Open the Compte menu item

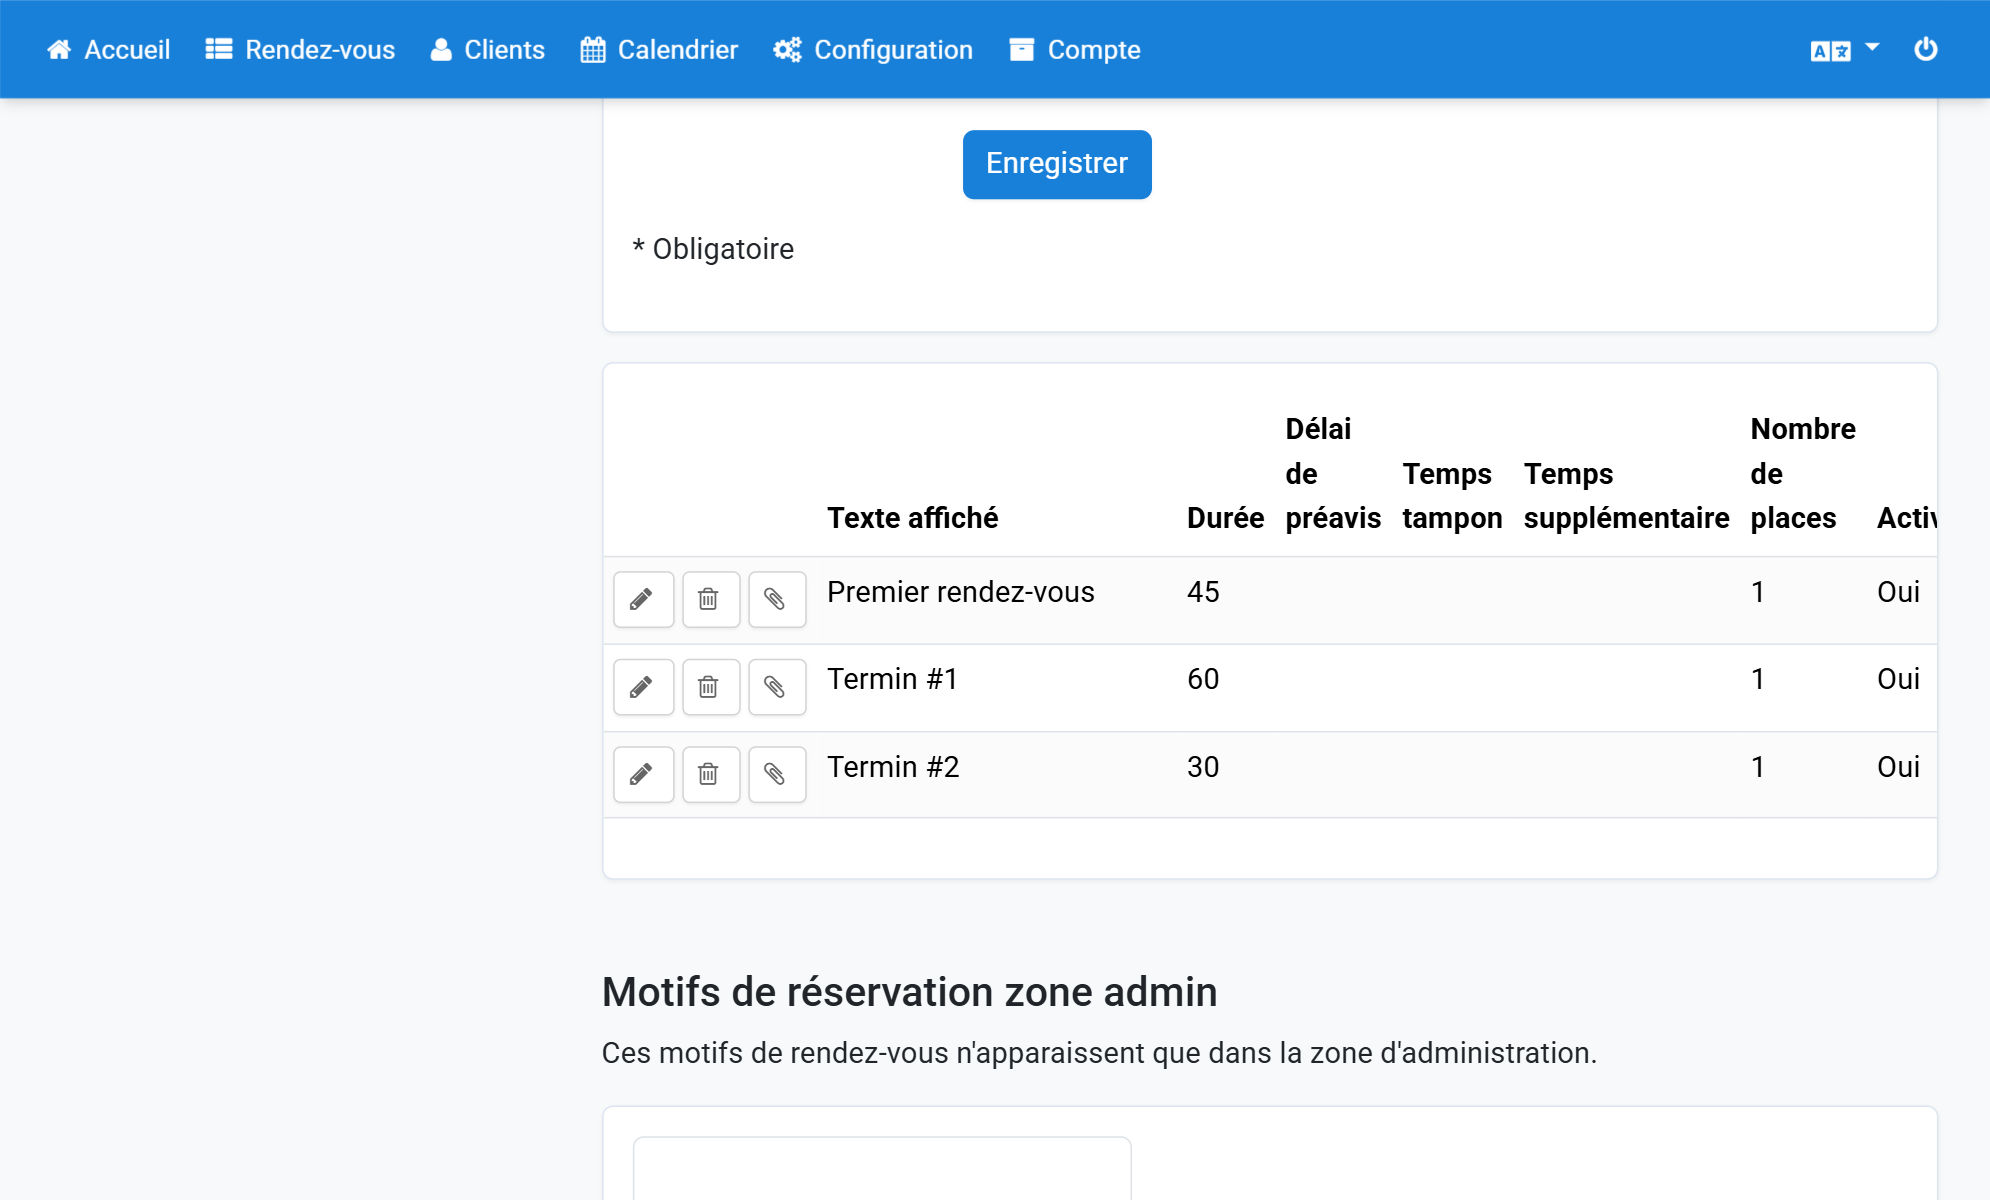pos(1075,50)
